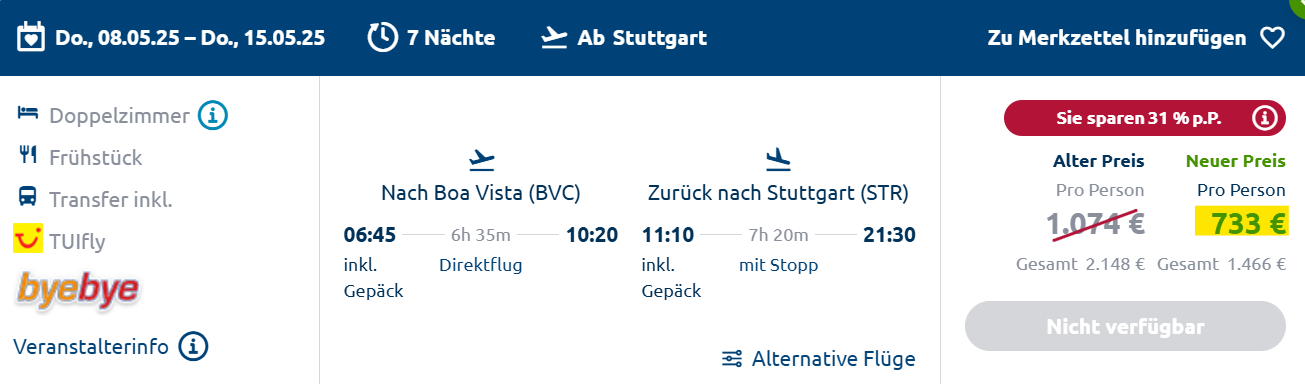Click the byebye operator logo
Screen dimensions: 1305x384
(x=77, y=290)
